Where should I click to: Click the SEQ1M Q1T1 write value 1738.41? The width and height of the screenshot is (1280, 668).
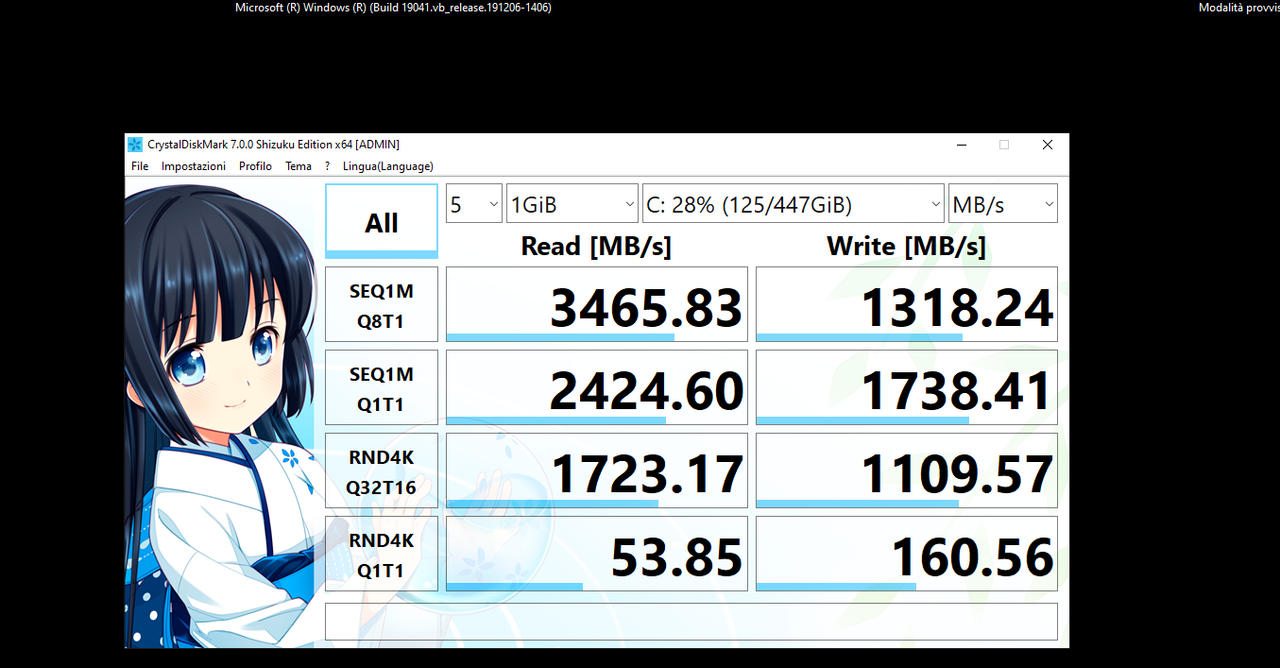tap(907, 387)
